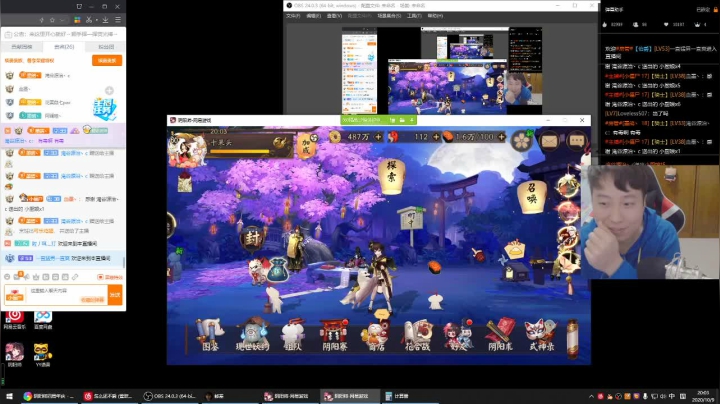Add jade with plus beside 112
The width and height of the screenshot is (720, 404).
[x=436, y=137]
